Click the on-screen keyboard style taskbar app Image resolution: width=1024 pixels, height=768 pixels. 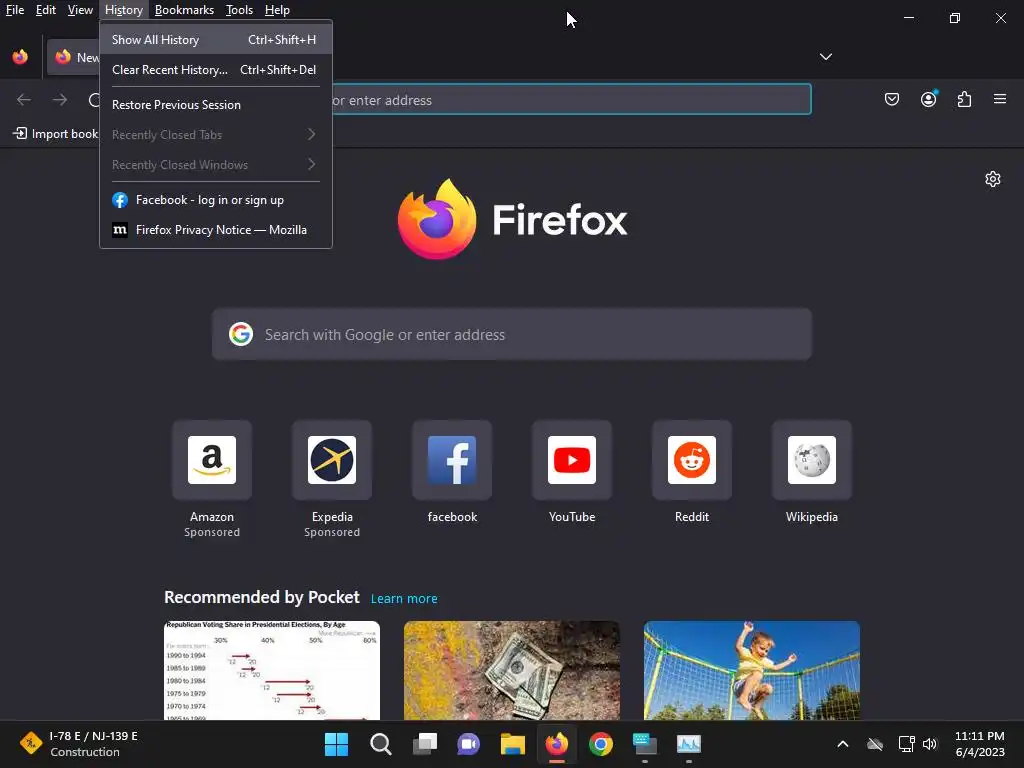point(645,744)
